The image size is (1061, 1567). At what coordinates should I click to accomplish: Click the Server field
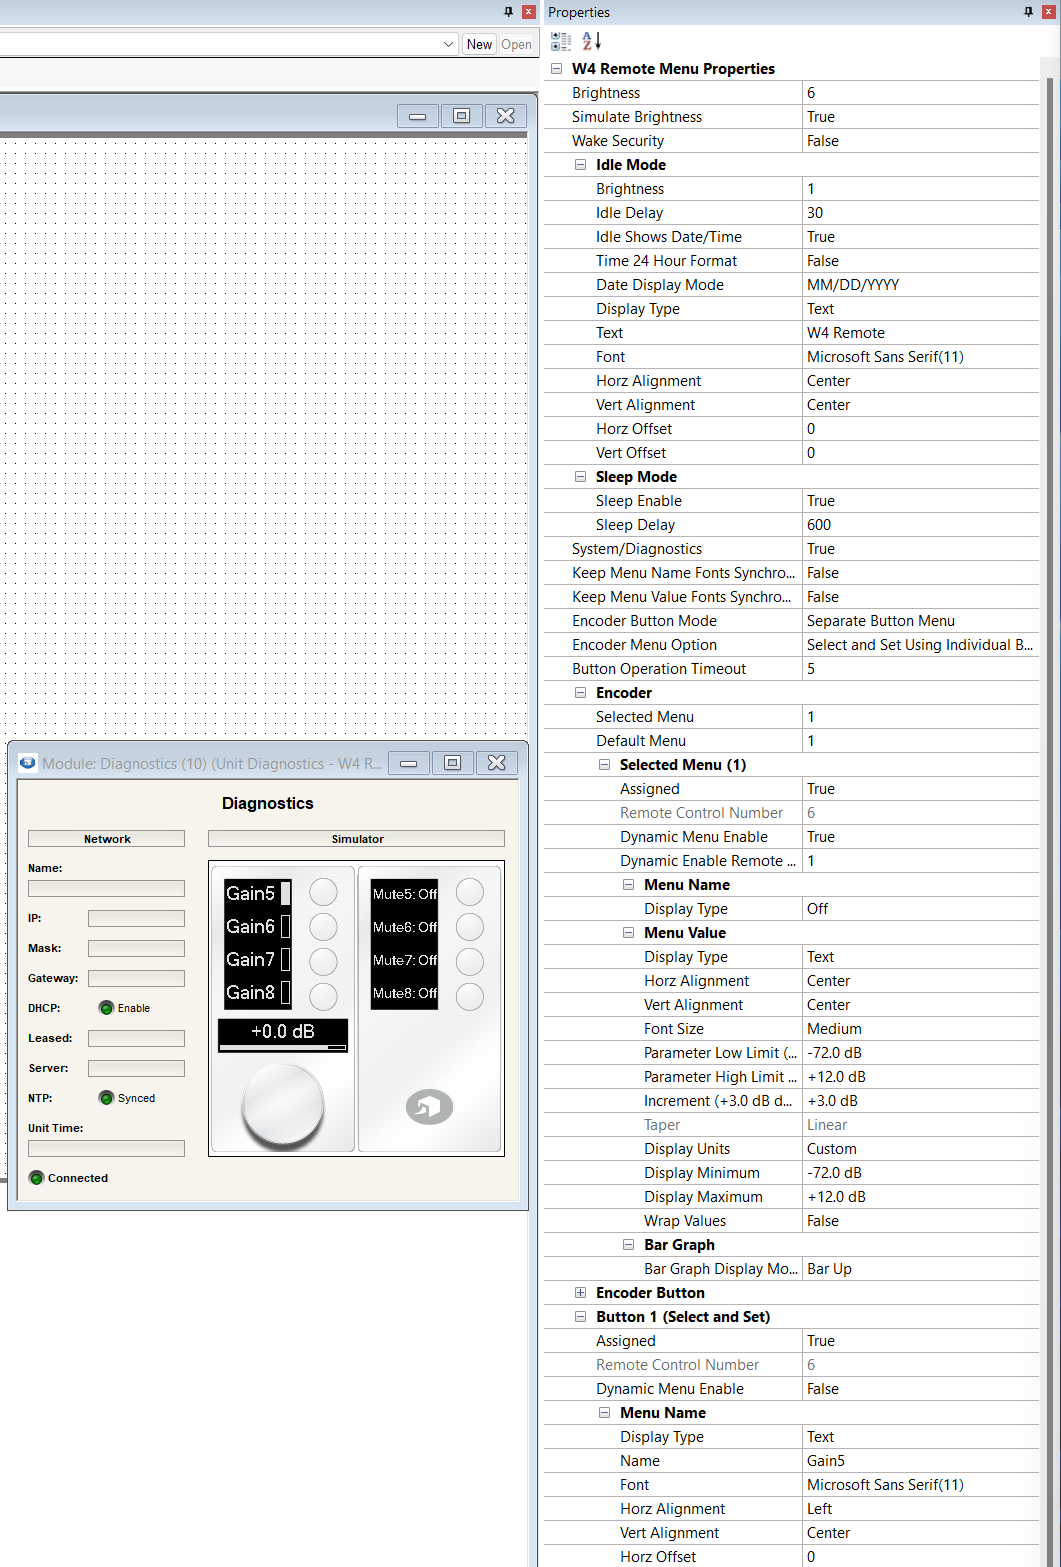point(136,1068)
